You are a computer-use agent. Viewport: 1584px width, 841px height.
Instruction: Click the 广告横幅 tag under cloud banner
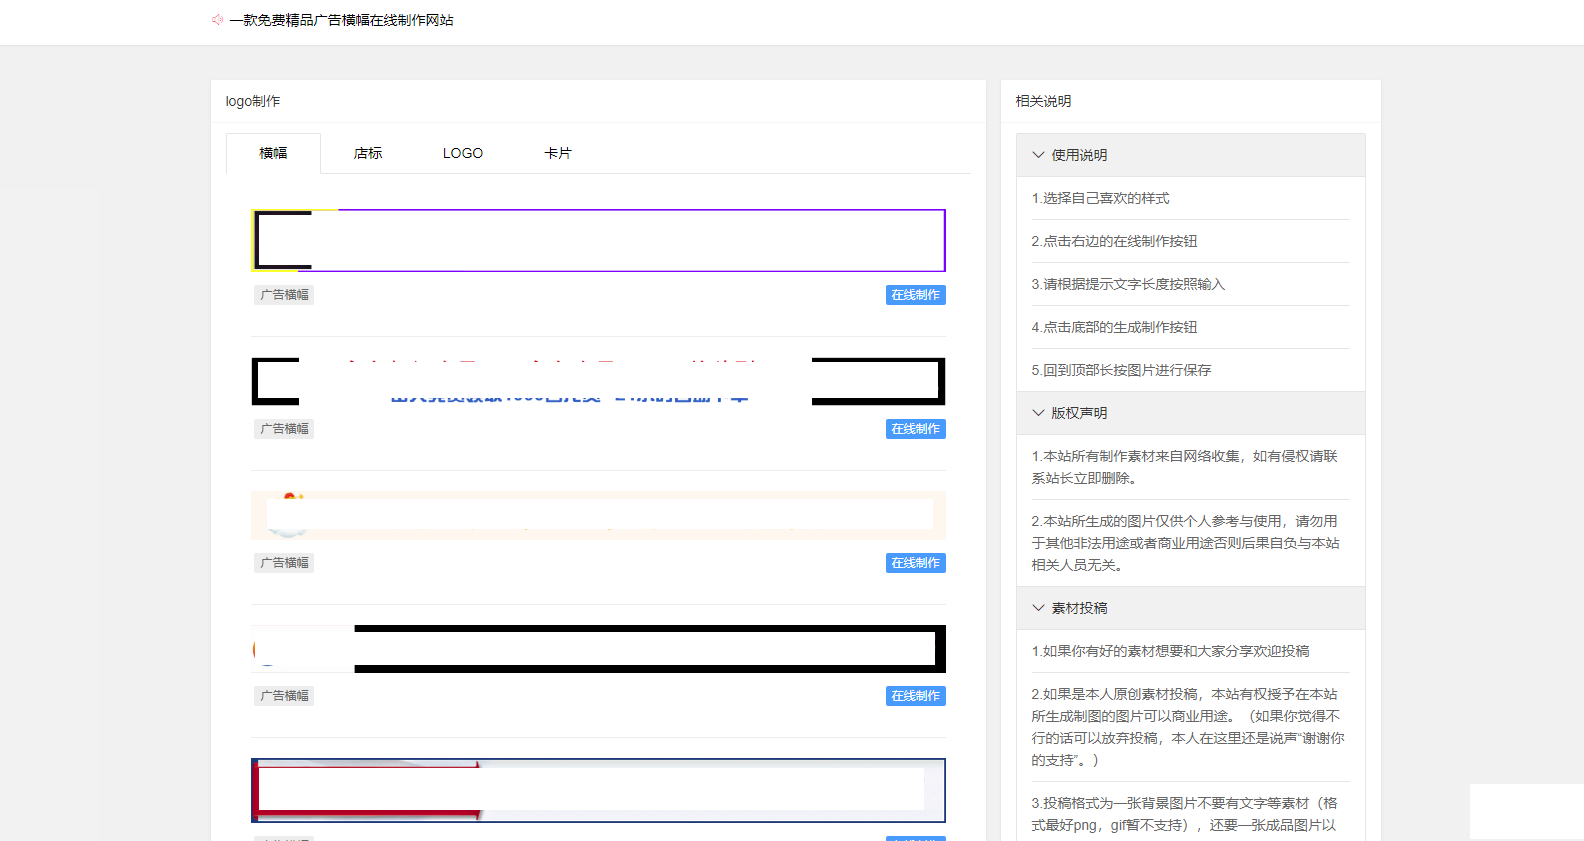click(284, 563)
